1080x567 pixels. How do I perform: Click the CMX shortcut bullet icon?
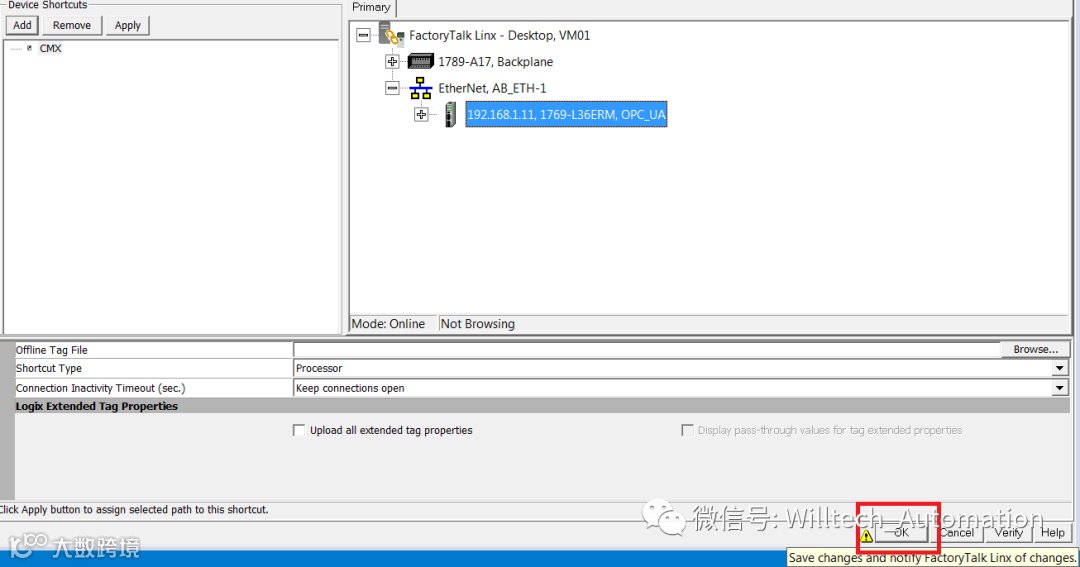[x=29, y=48]
